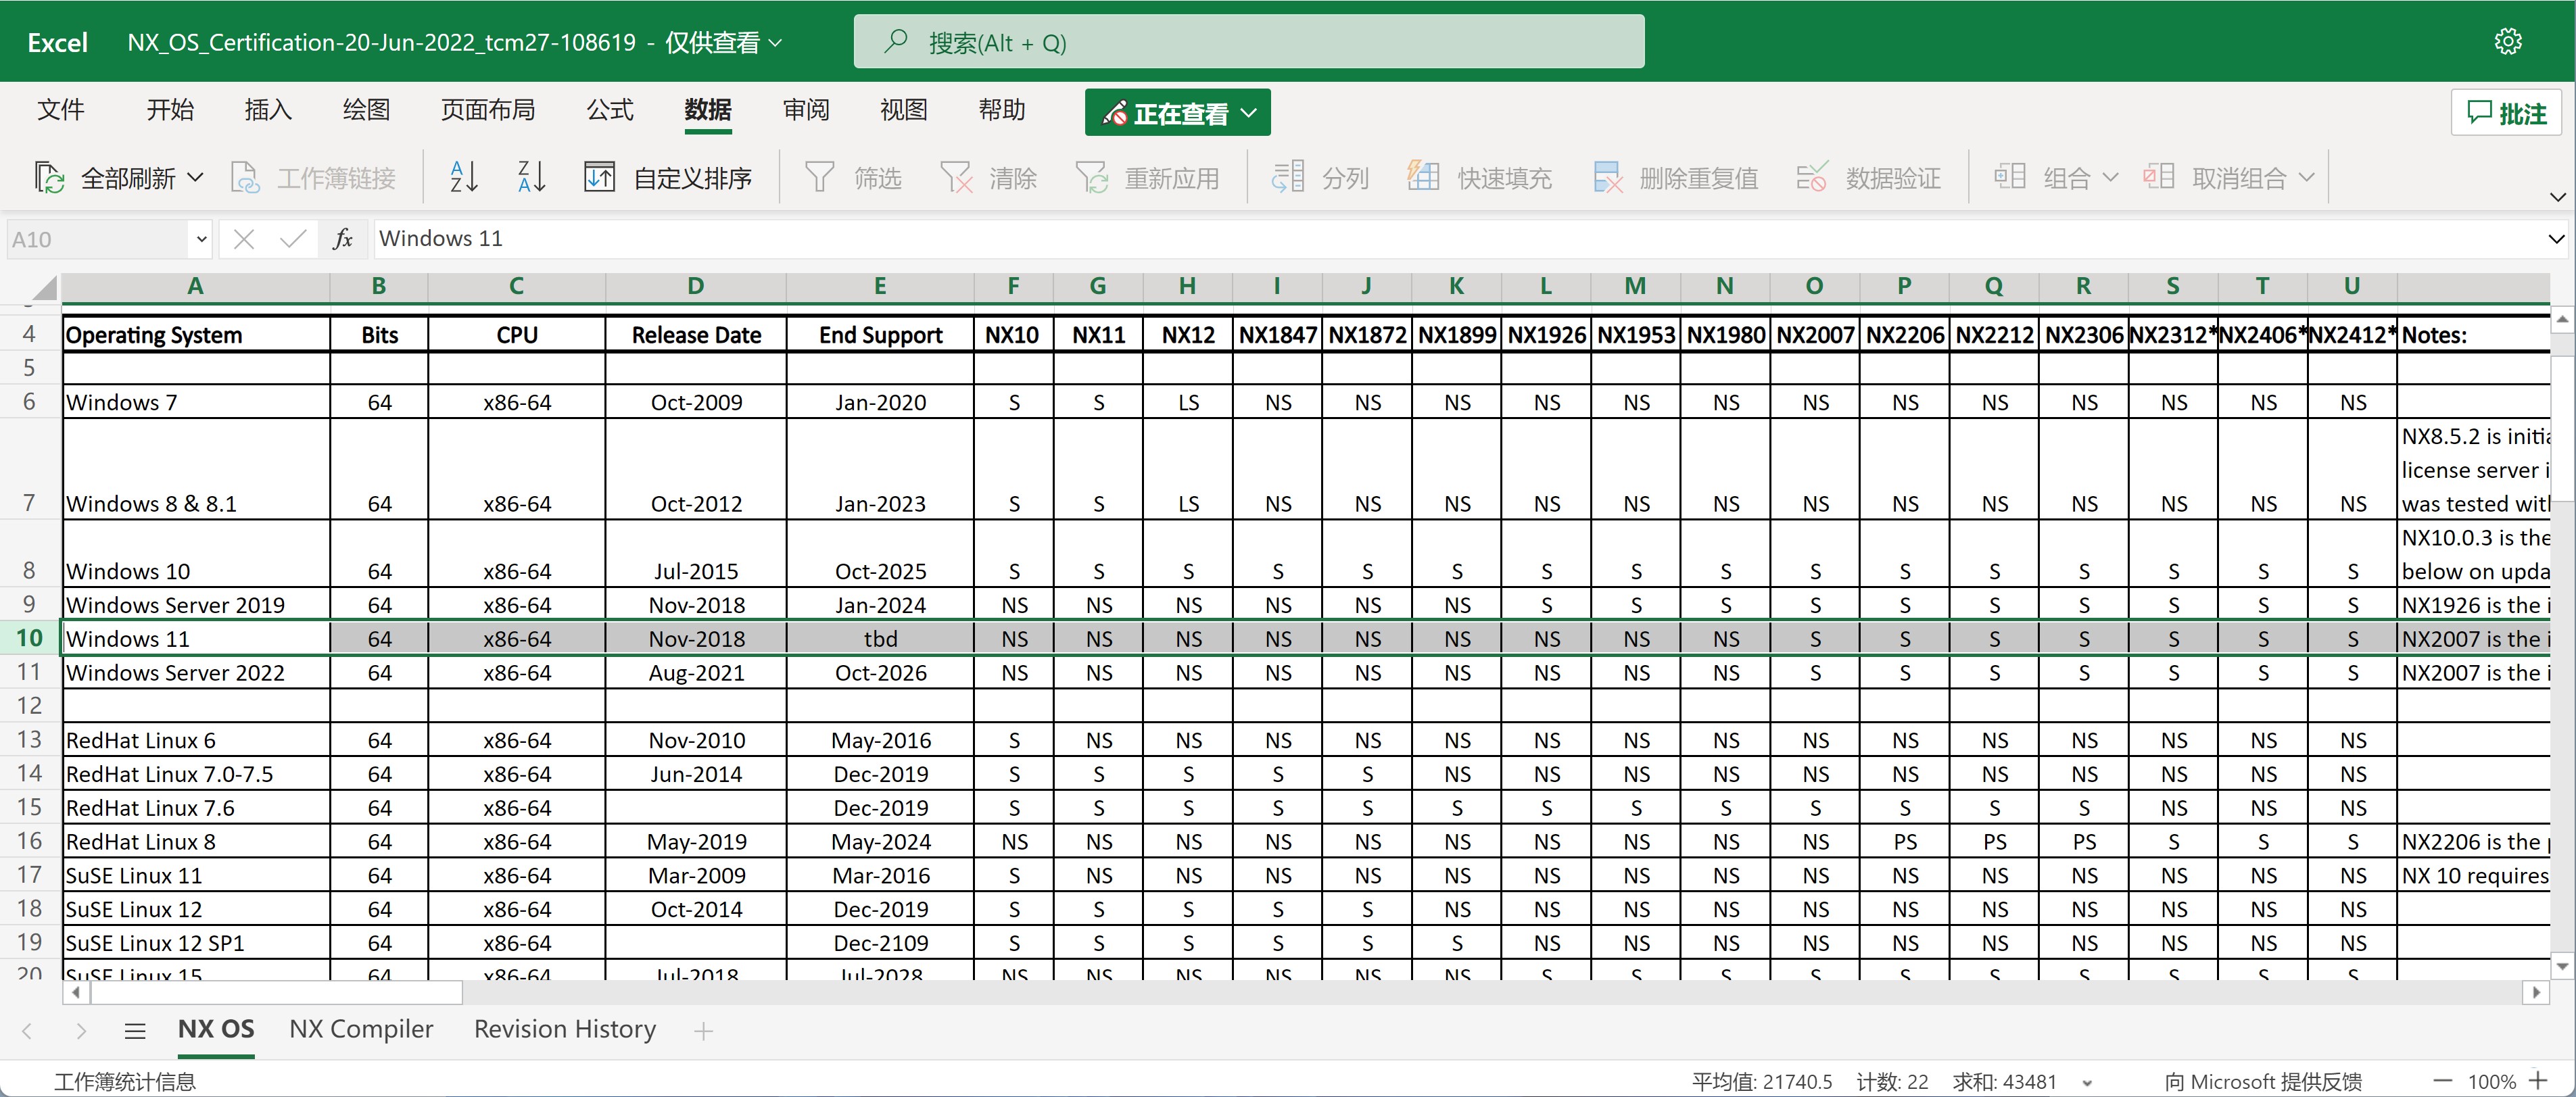Viewport: 2576px width, 1097px height.
Task: Click the Excel app name
Action: pyautogui.click(x=57, y=43)
